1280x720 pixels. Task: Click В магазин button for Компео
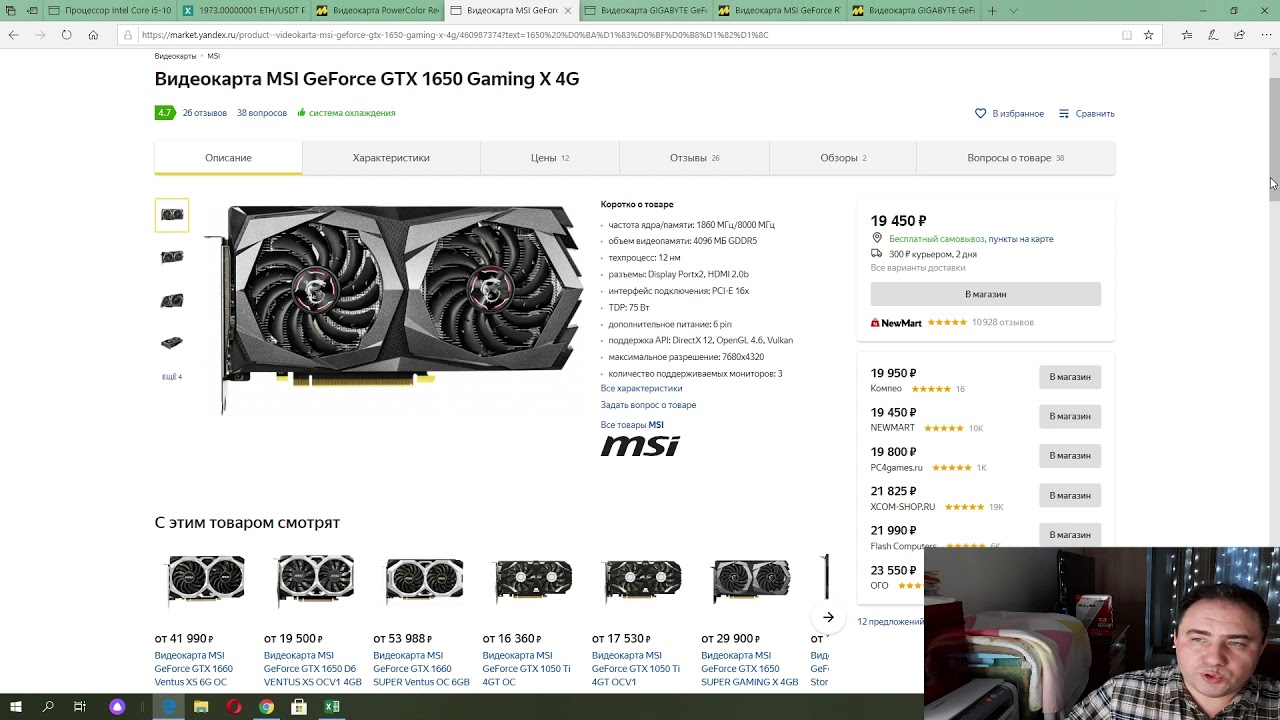pyautogui.click(x=1069, y=377)
